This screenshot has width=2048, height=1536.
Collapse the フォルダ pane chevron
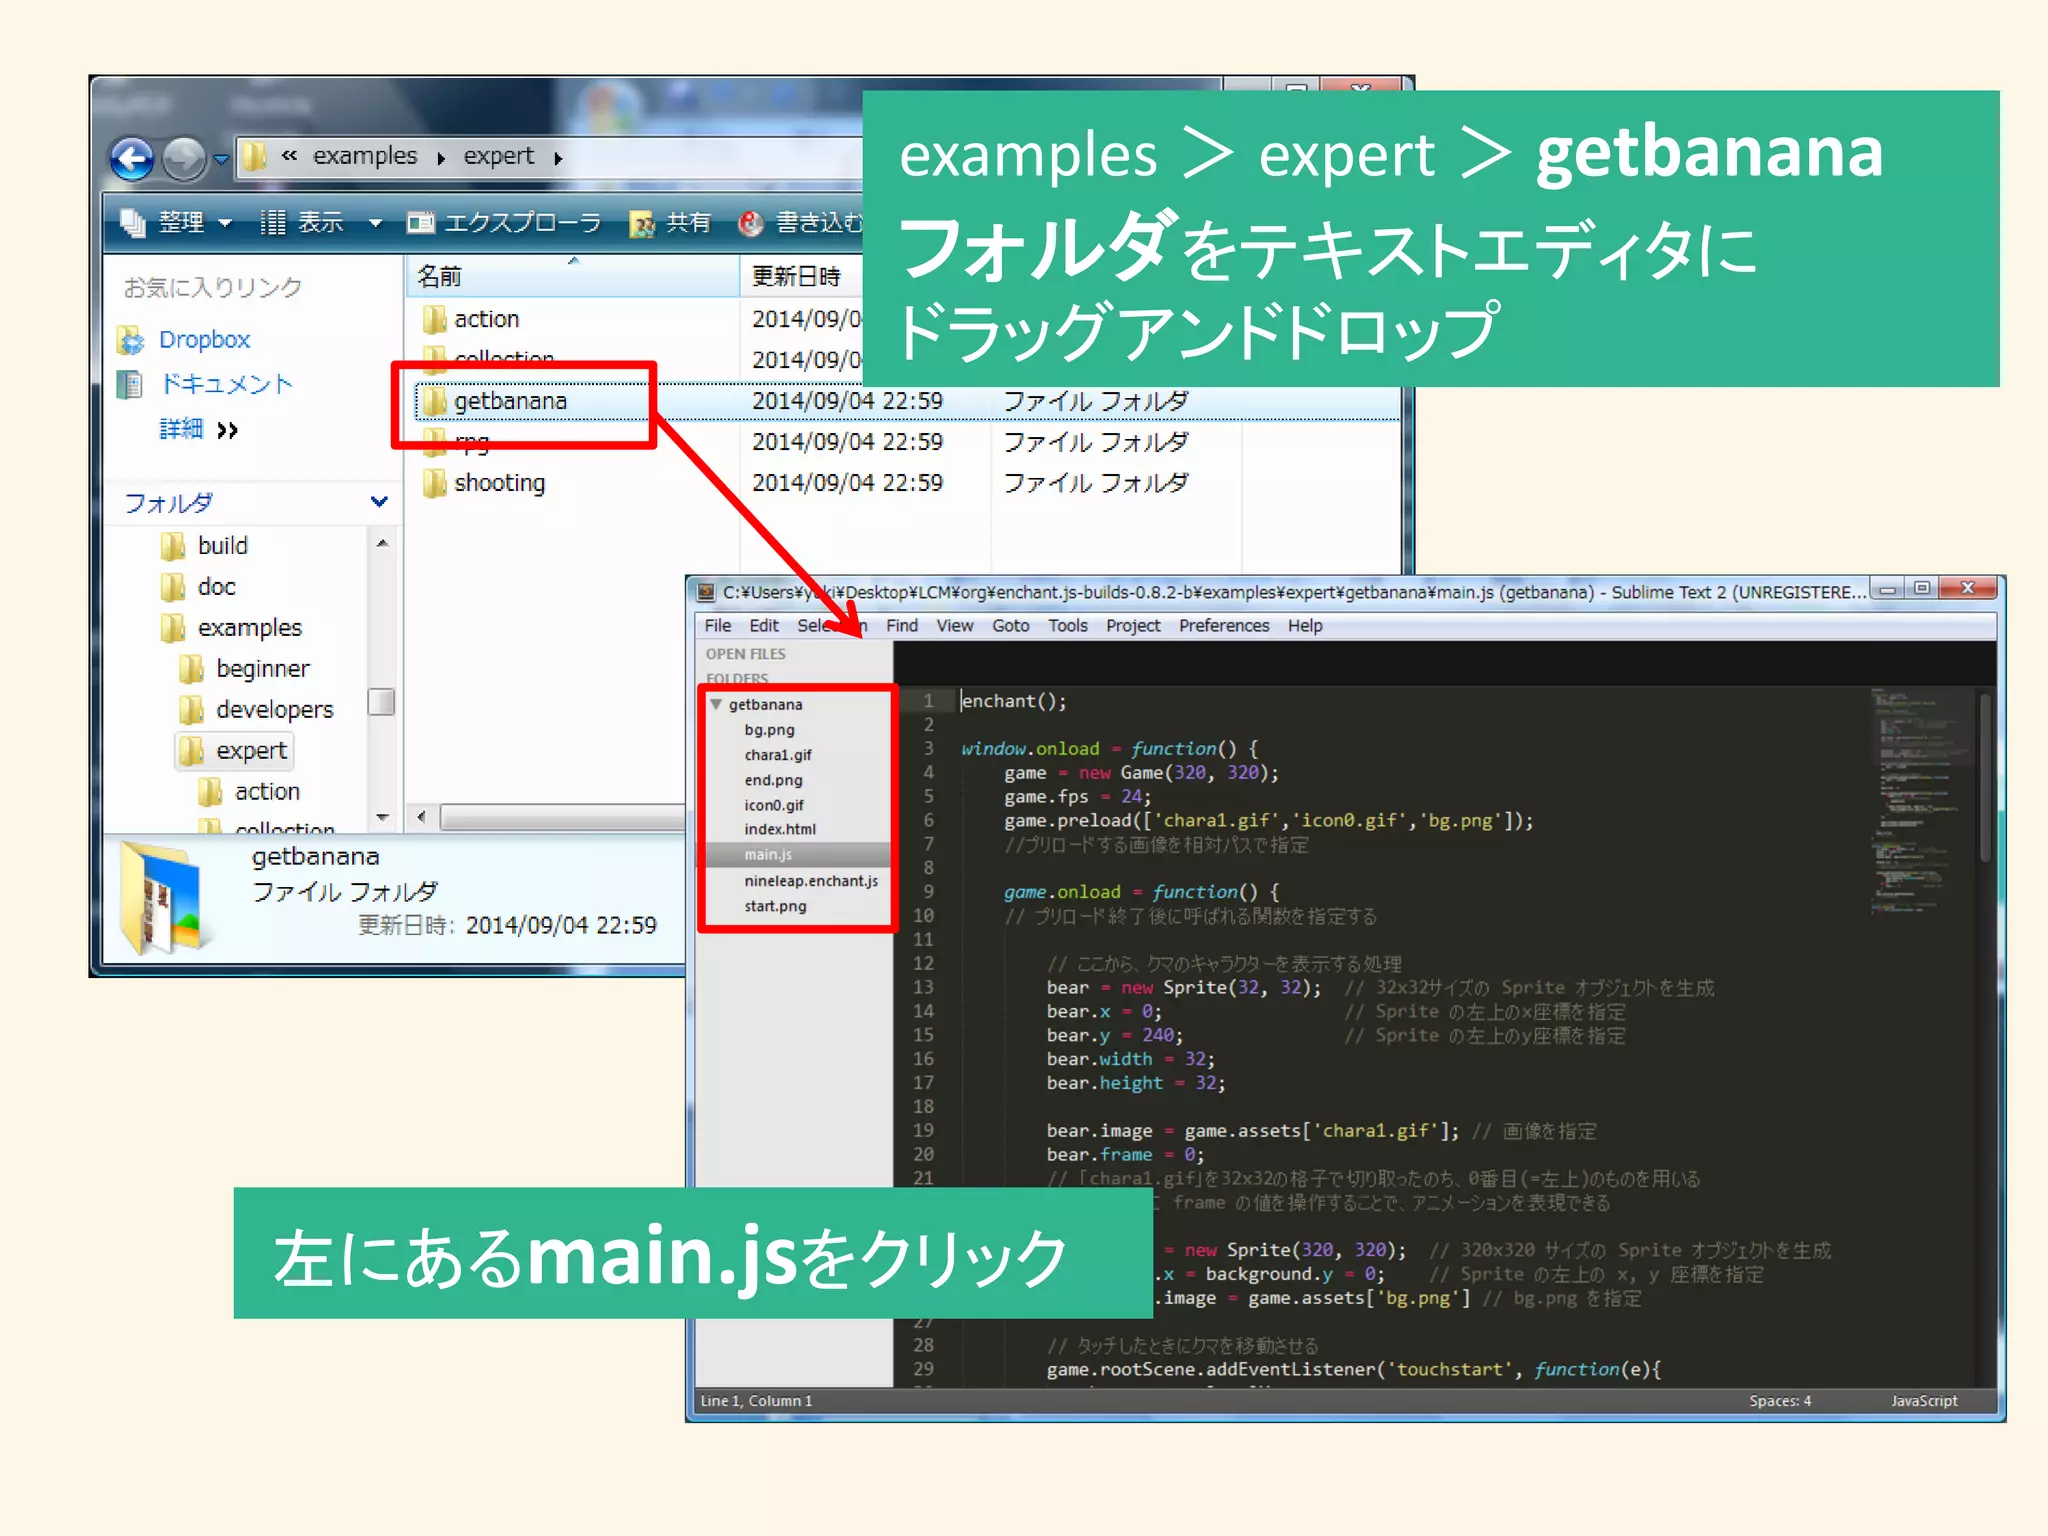point(379,501)
